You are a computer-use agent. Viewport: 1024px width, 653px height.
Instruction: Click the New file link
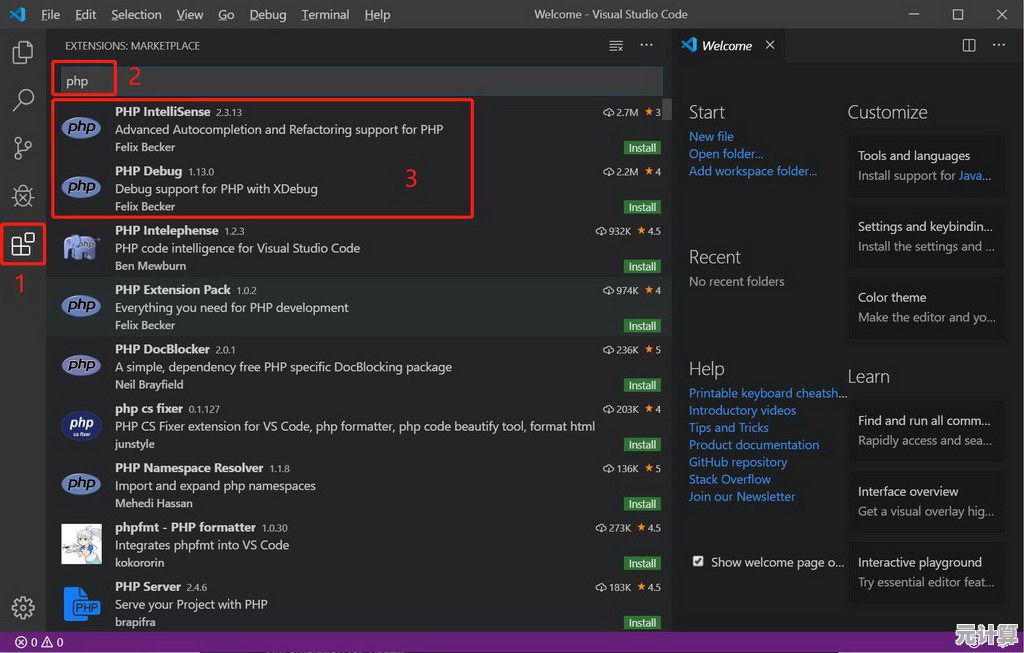[x=711, y=136]
